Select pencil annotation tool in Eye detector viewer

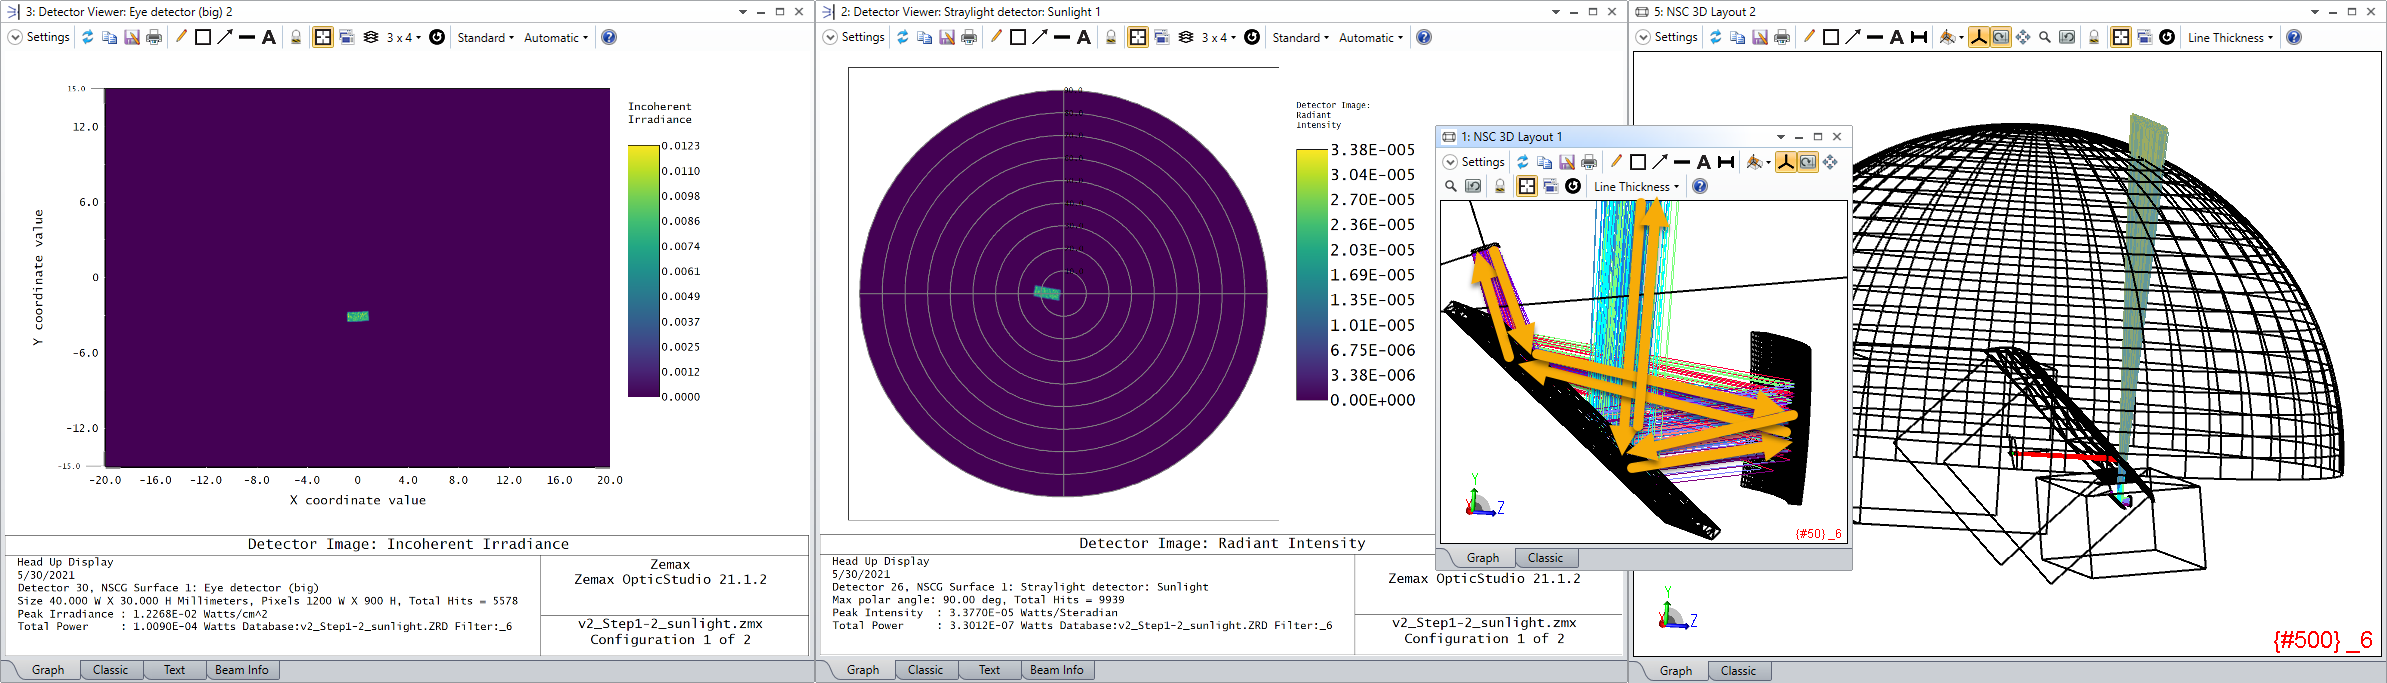[181, 37]
